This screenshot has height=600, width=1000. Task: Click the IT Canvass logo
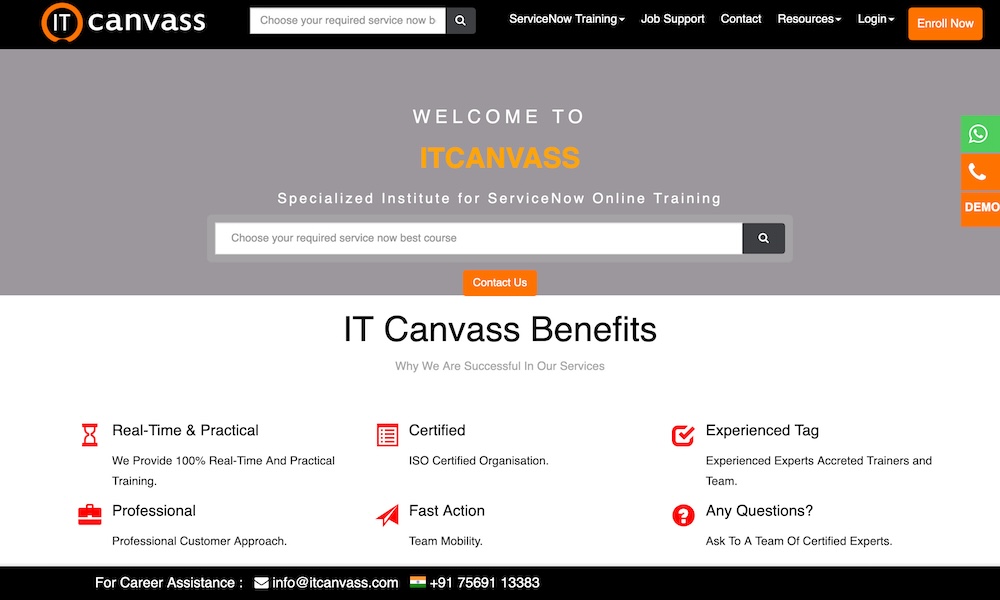pos(124,21)
